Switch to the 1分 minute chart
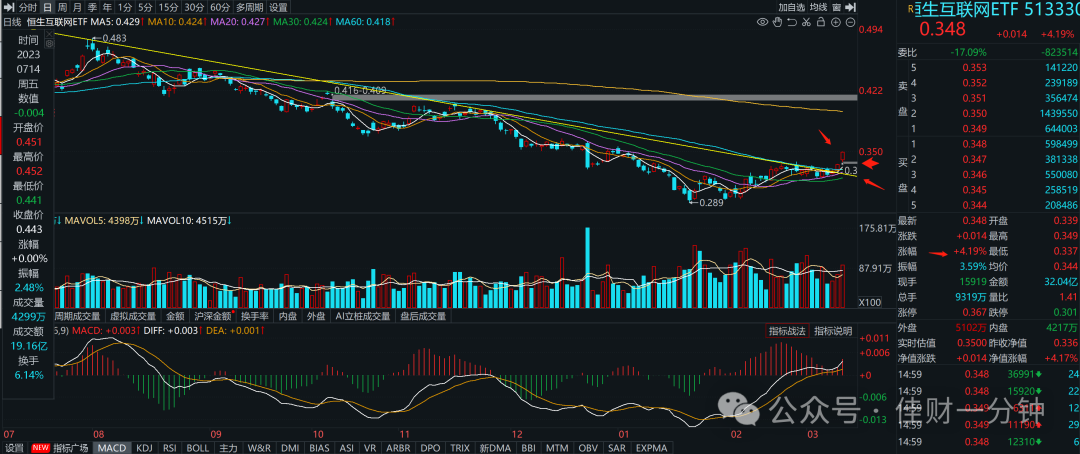 [x=124, y=8]
